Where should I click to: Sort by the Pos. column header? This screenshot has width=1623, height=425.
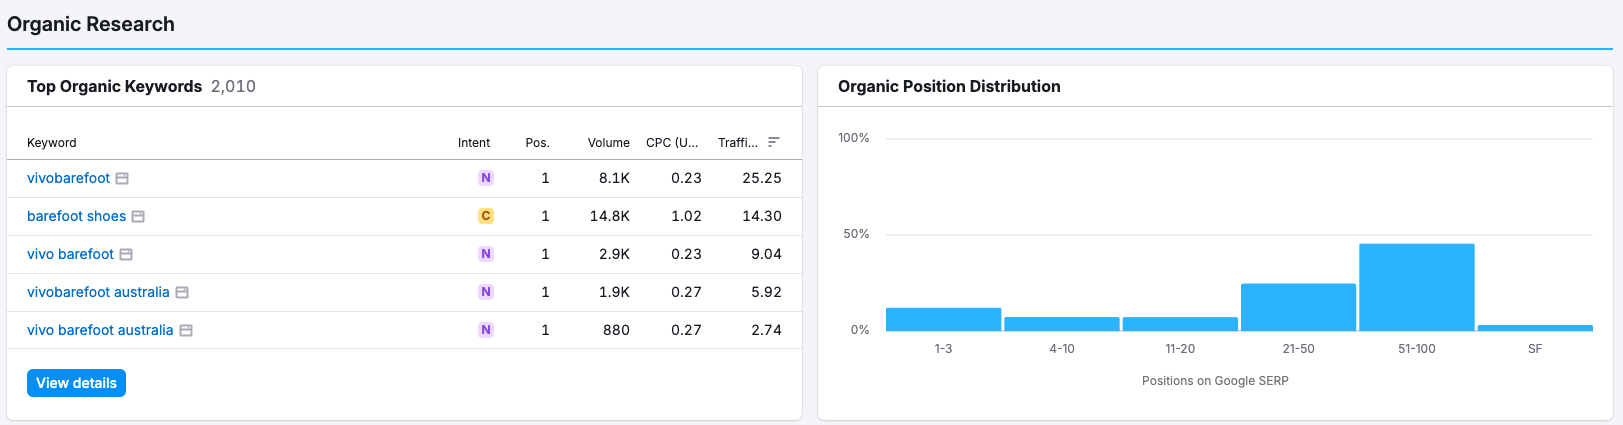(537, 143)
